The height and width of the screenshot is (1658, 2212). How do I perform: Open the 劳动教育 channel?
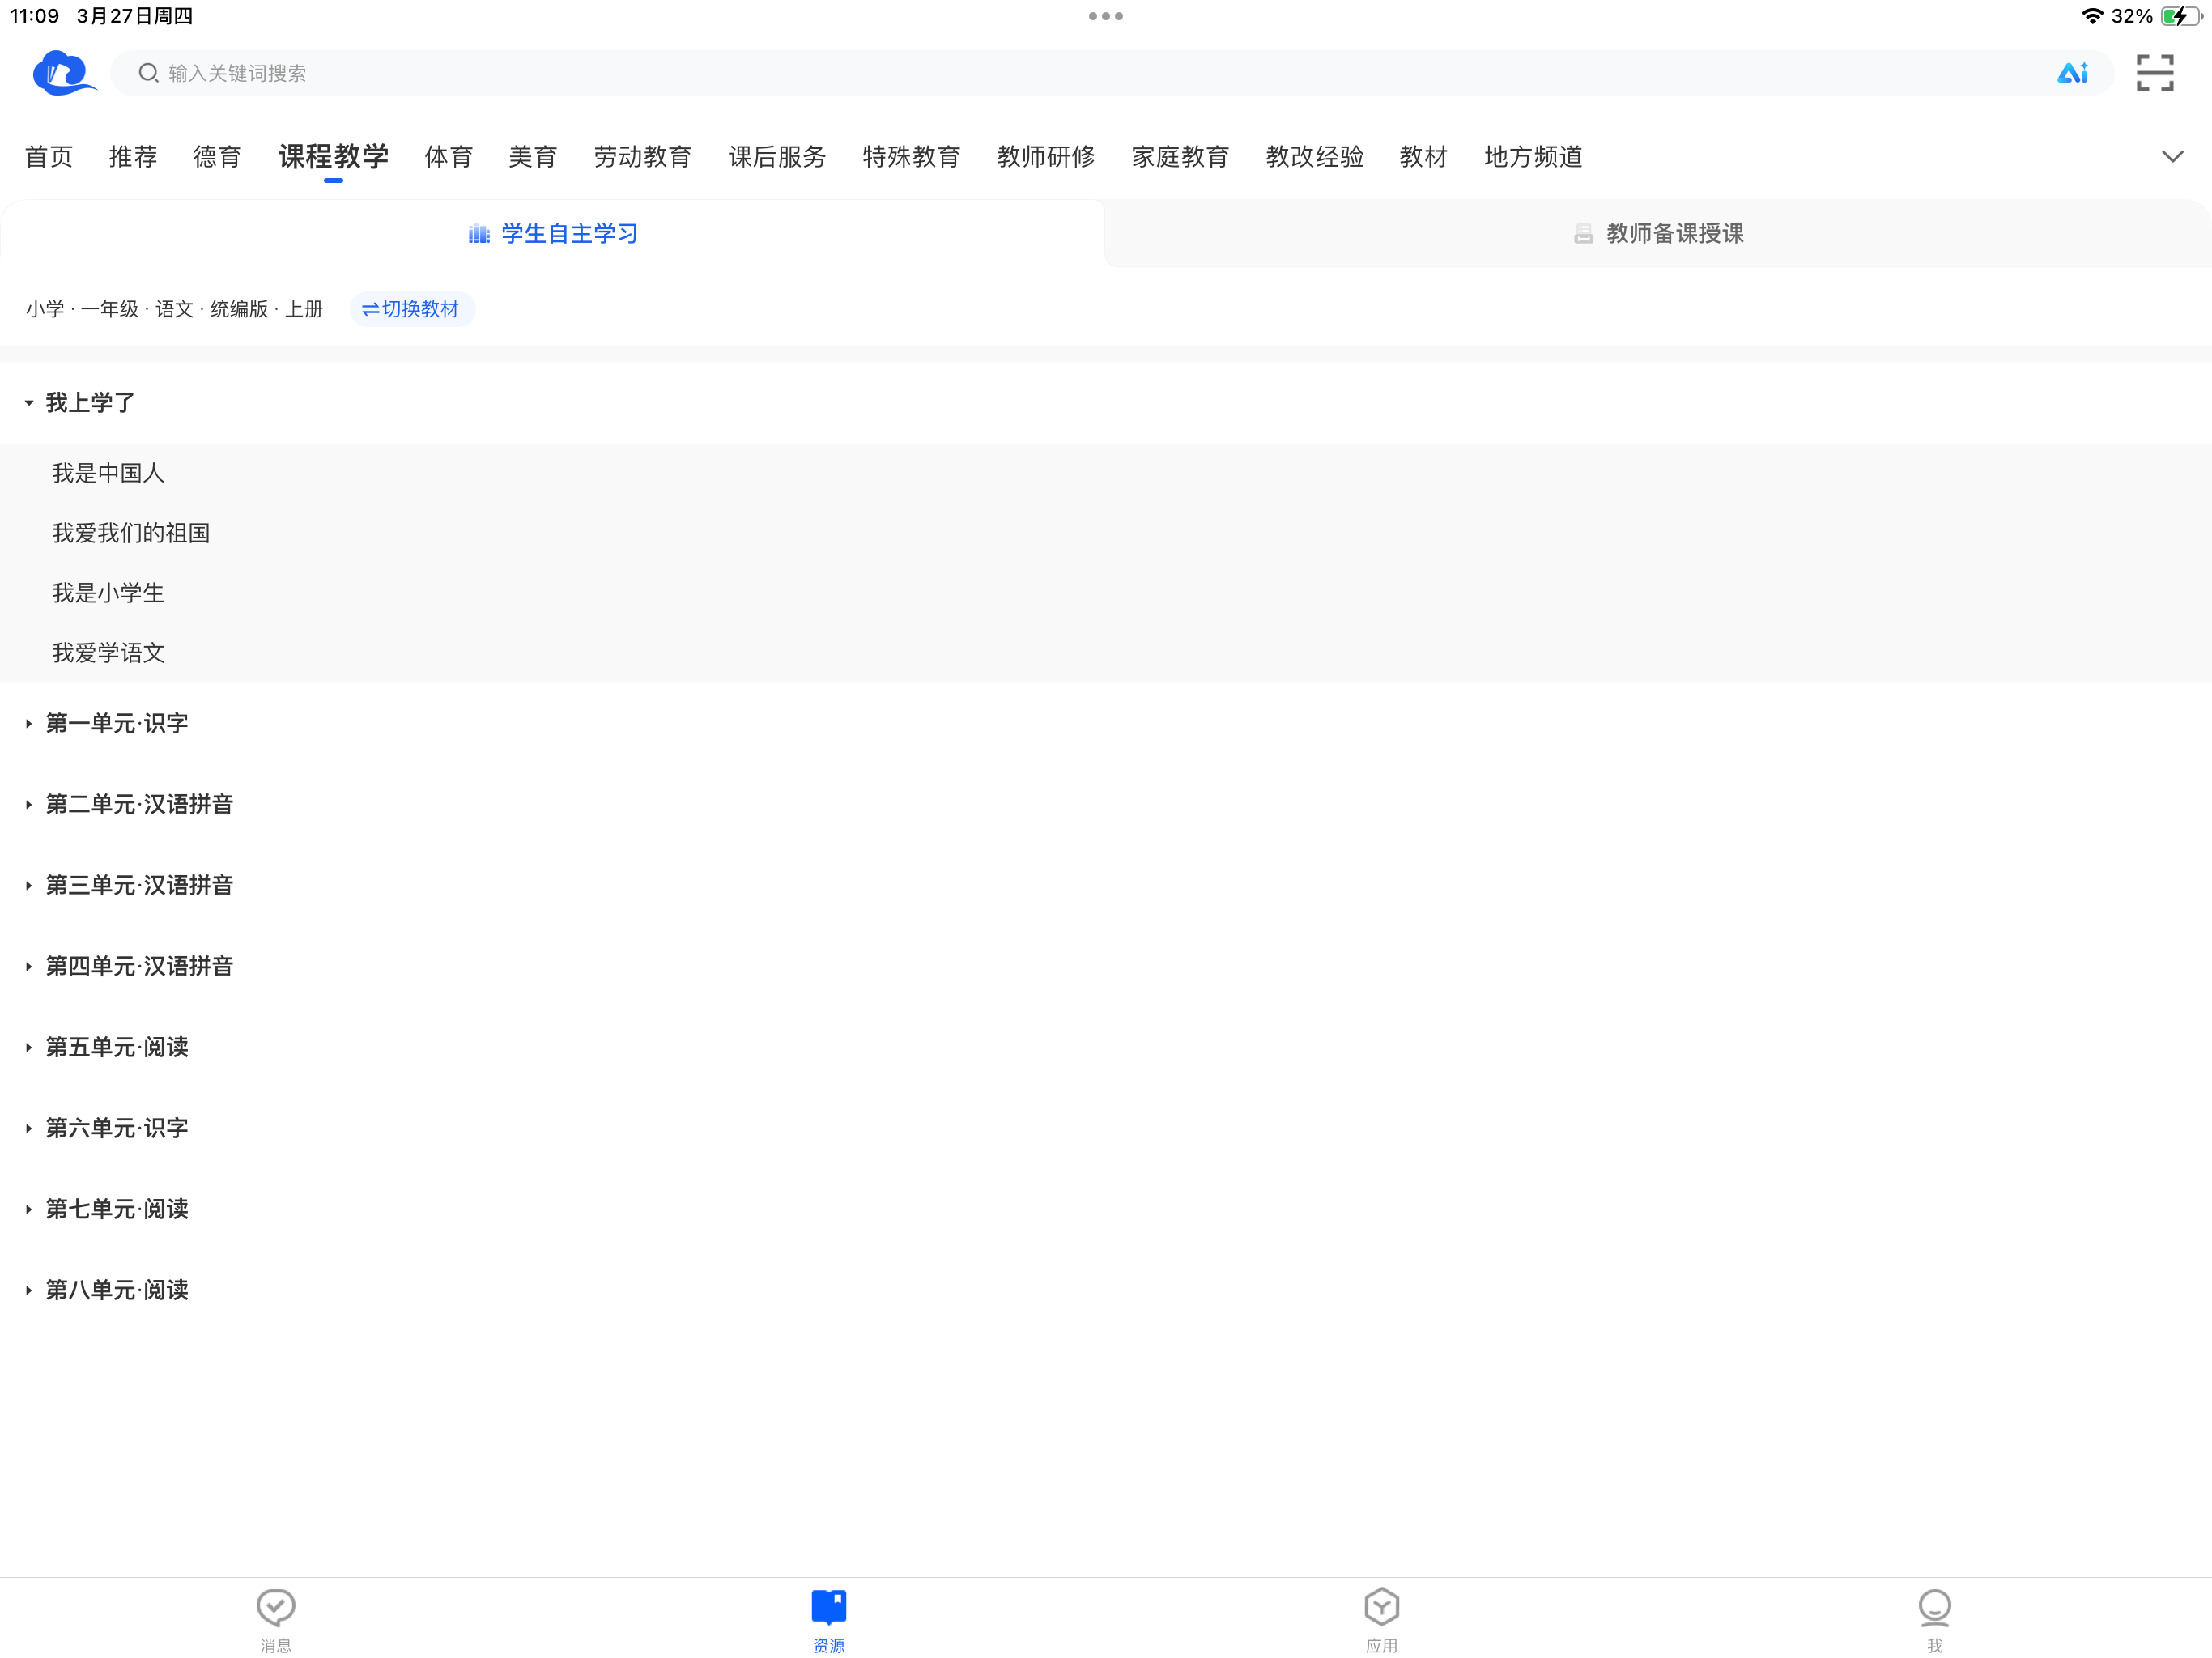[x=642, y=157]
